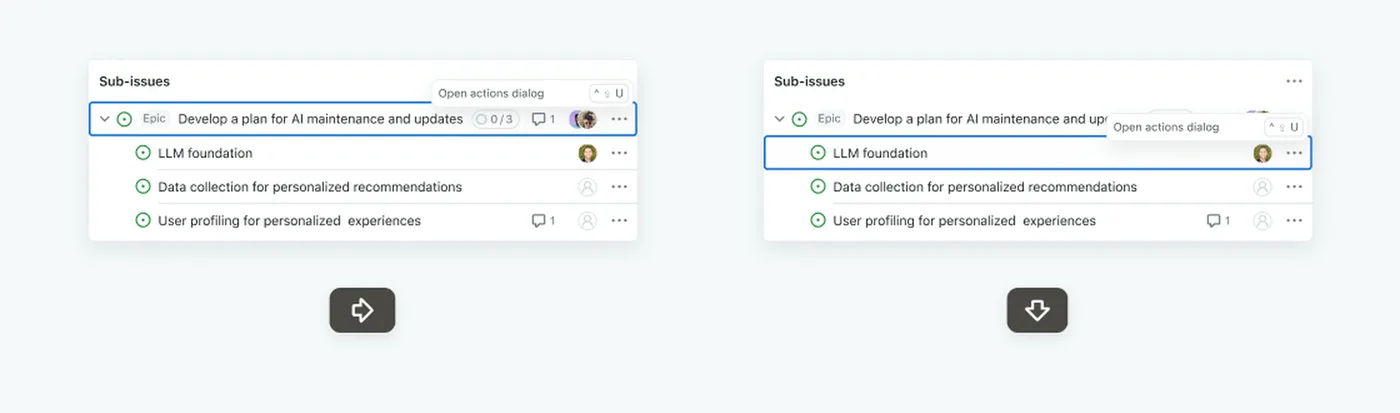The image size is (1400, 413).
Task: Open actions menu for Data collection in right panel
Action: tap(1294, 187)
